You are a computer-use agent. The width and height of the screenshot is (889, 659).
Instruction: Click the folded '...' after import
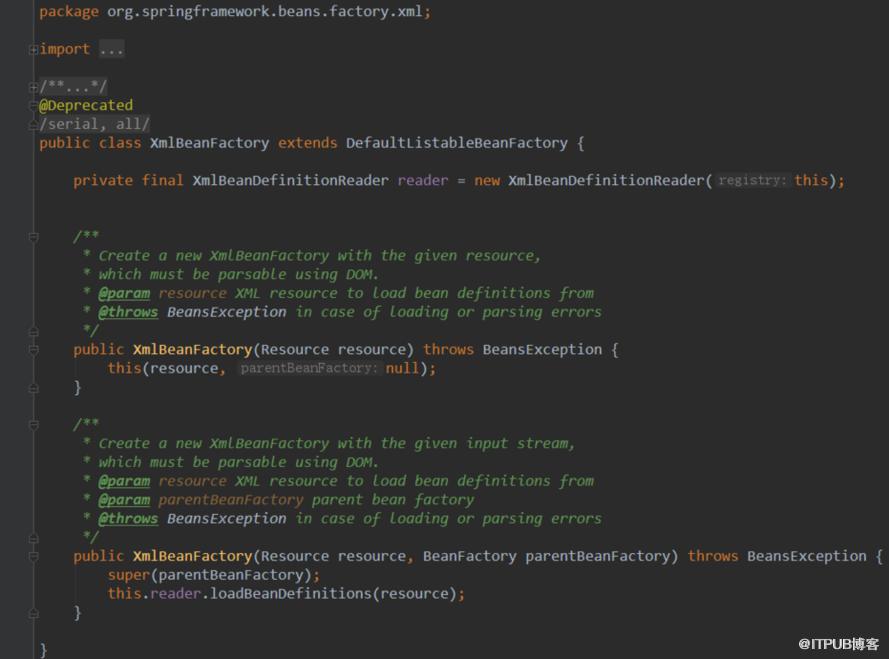[x=111, y=49]
